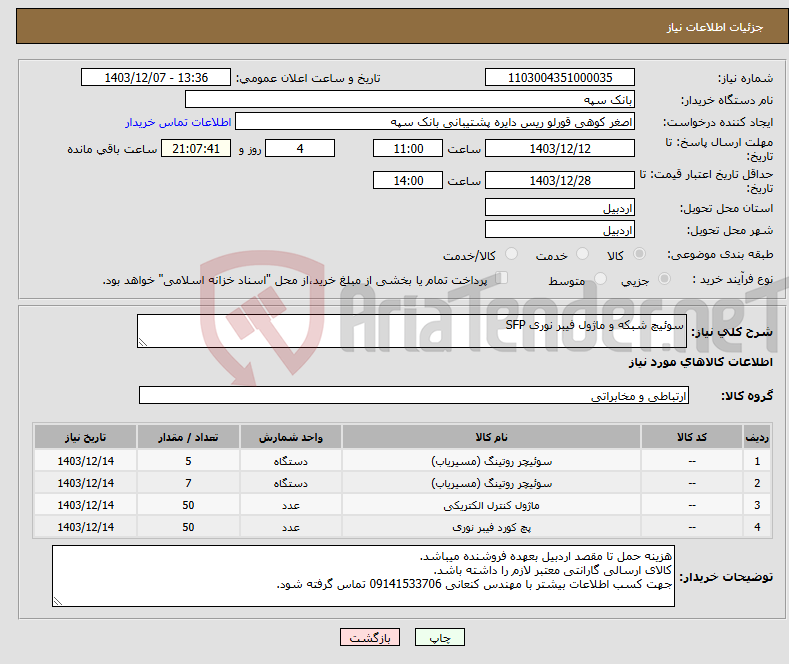The image size is (789, 664).
Task: Click the resize handle of description textarea
Action: (143, 342)
